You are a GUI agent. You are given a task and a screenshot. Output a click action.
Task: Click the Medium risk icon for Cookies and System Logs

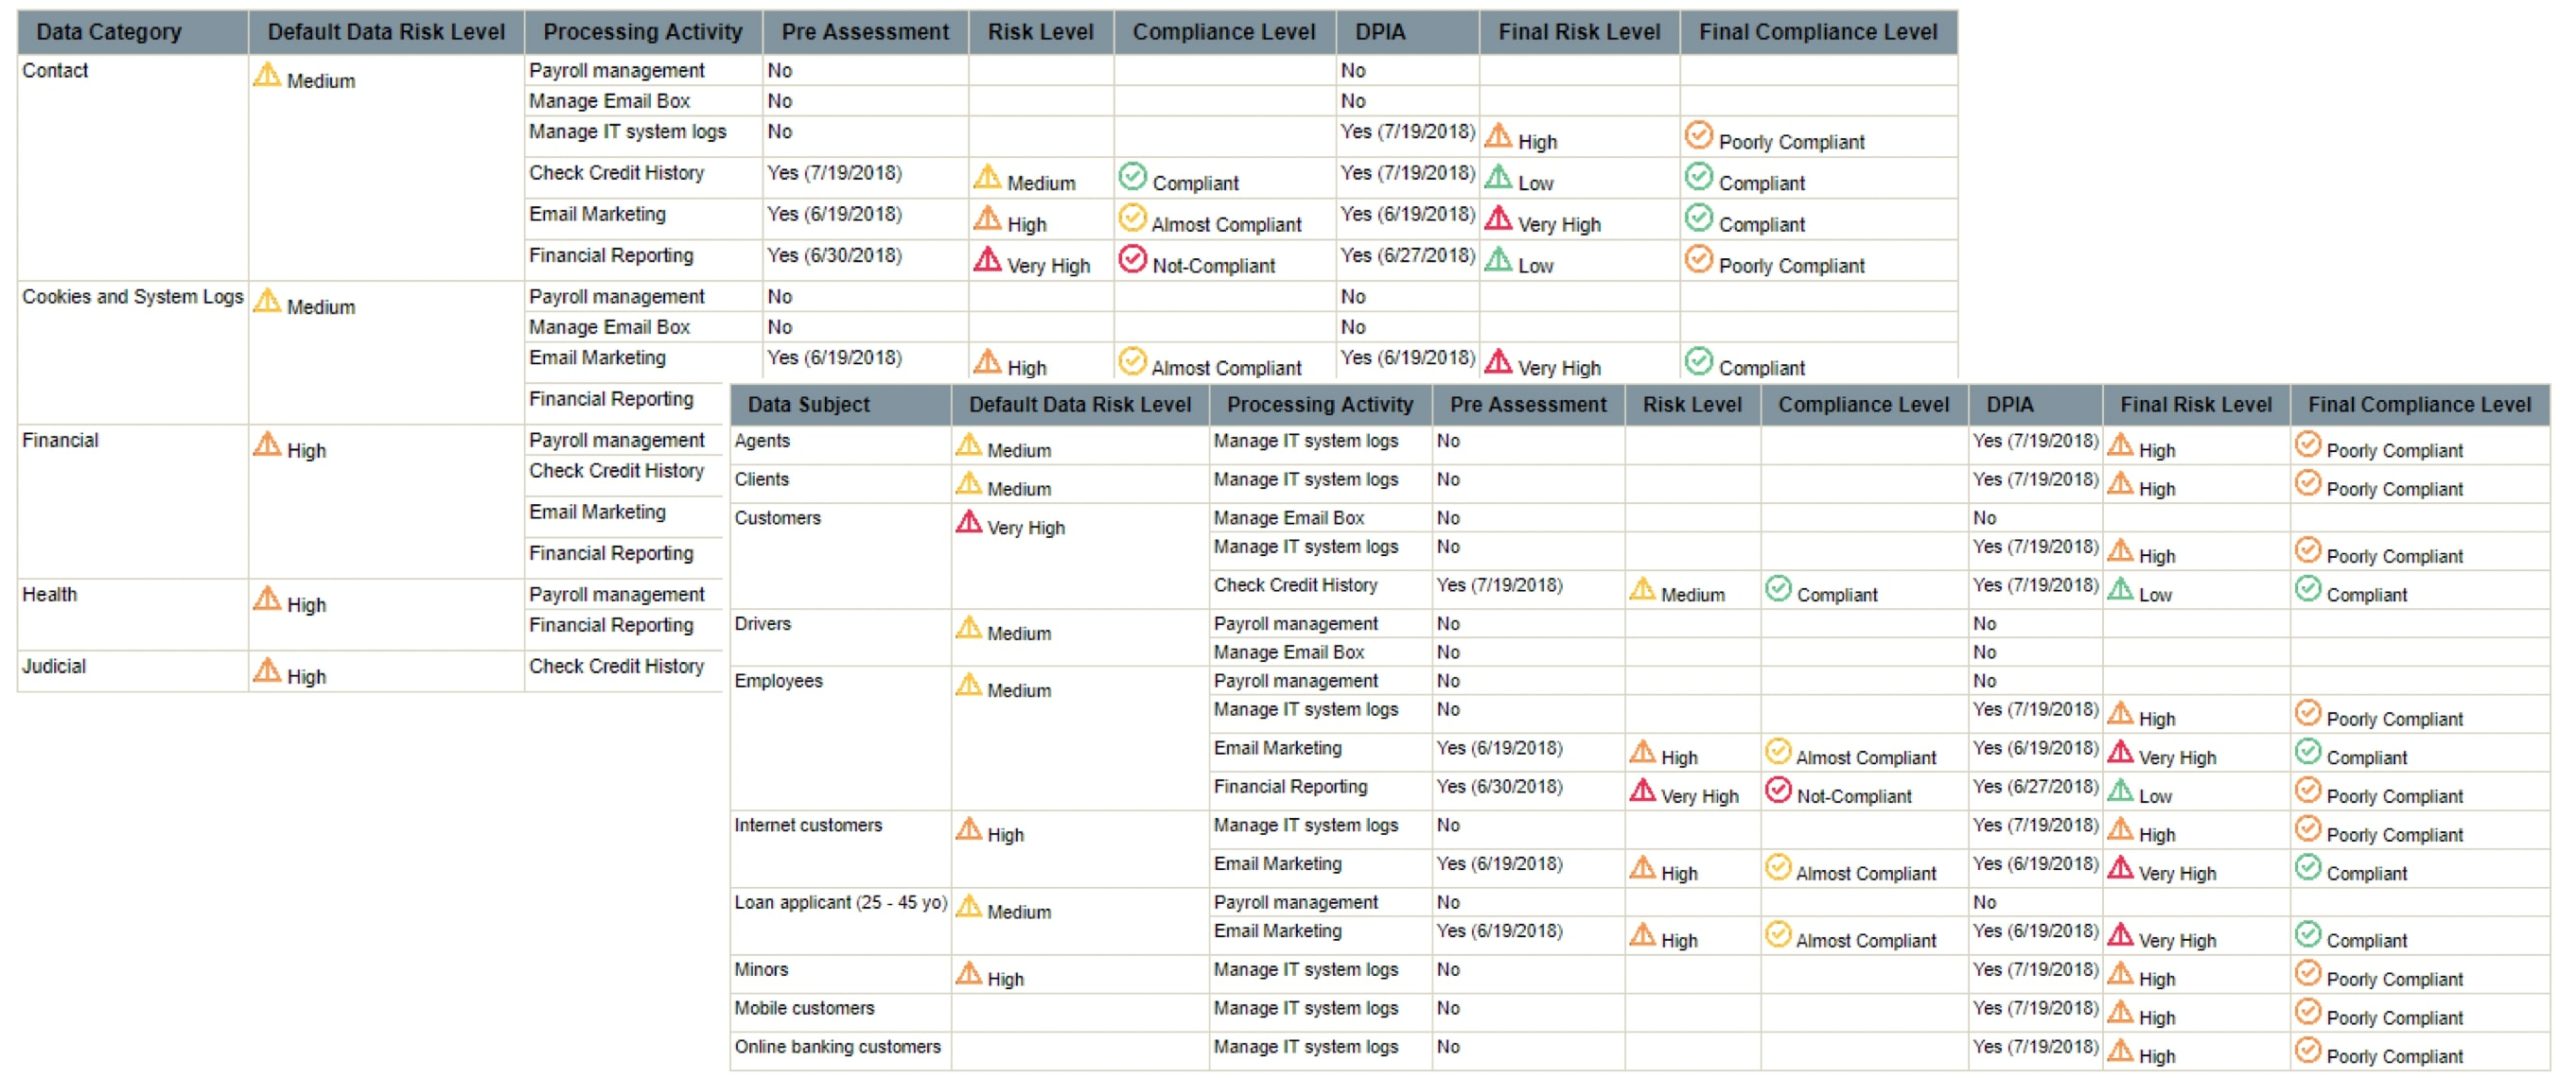266,301
